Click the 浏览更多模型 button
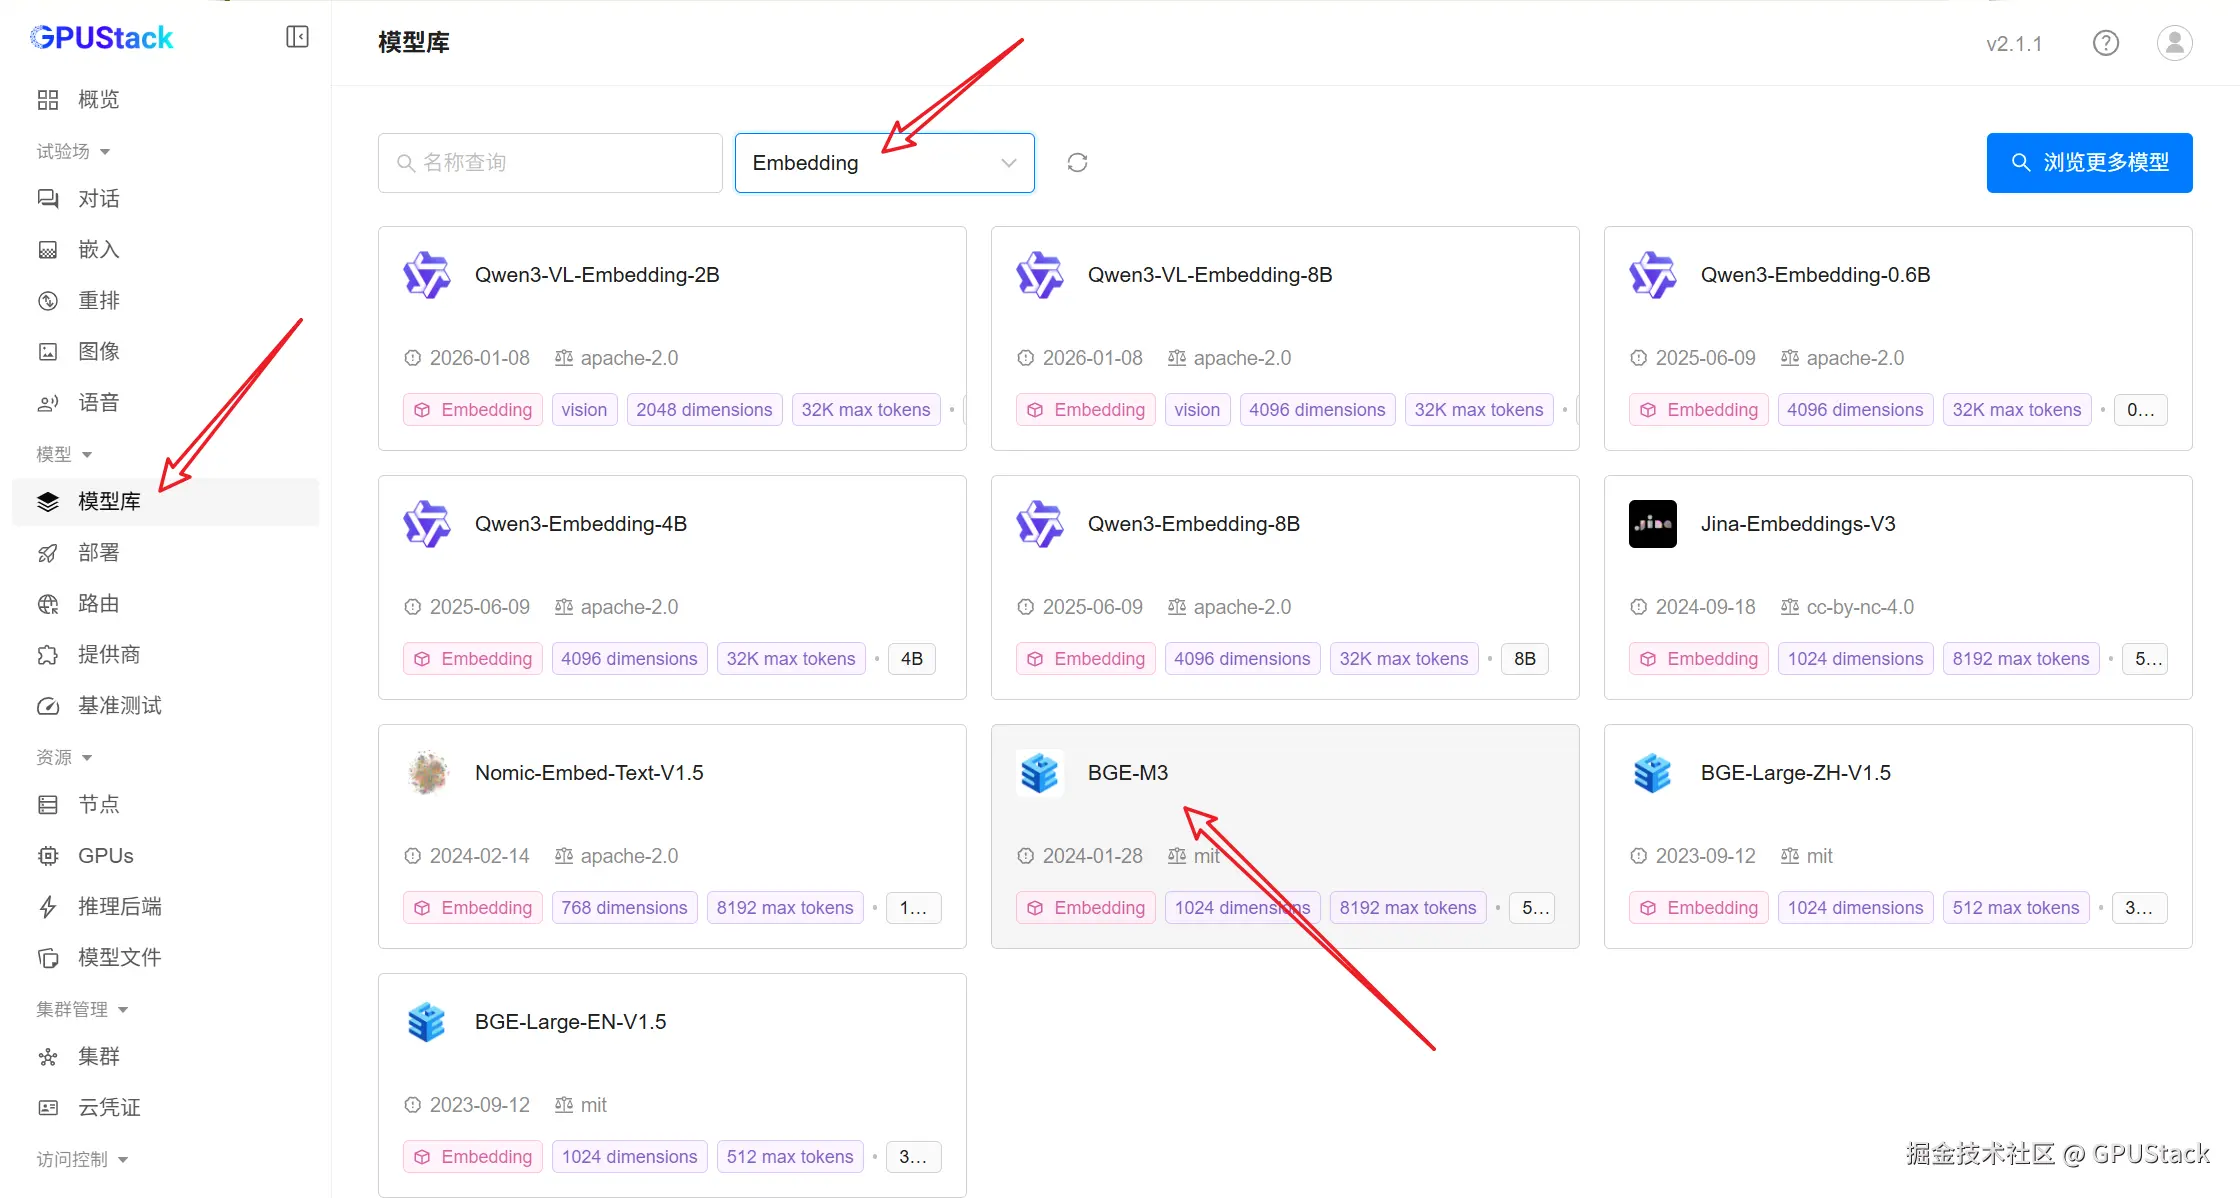The image size is (2240, 1198). tap(2088, 163)
